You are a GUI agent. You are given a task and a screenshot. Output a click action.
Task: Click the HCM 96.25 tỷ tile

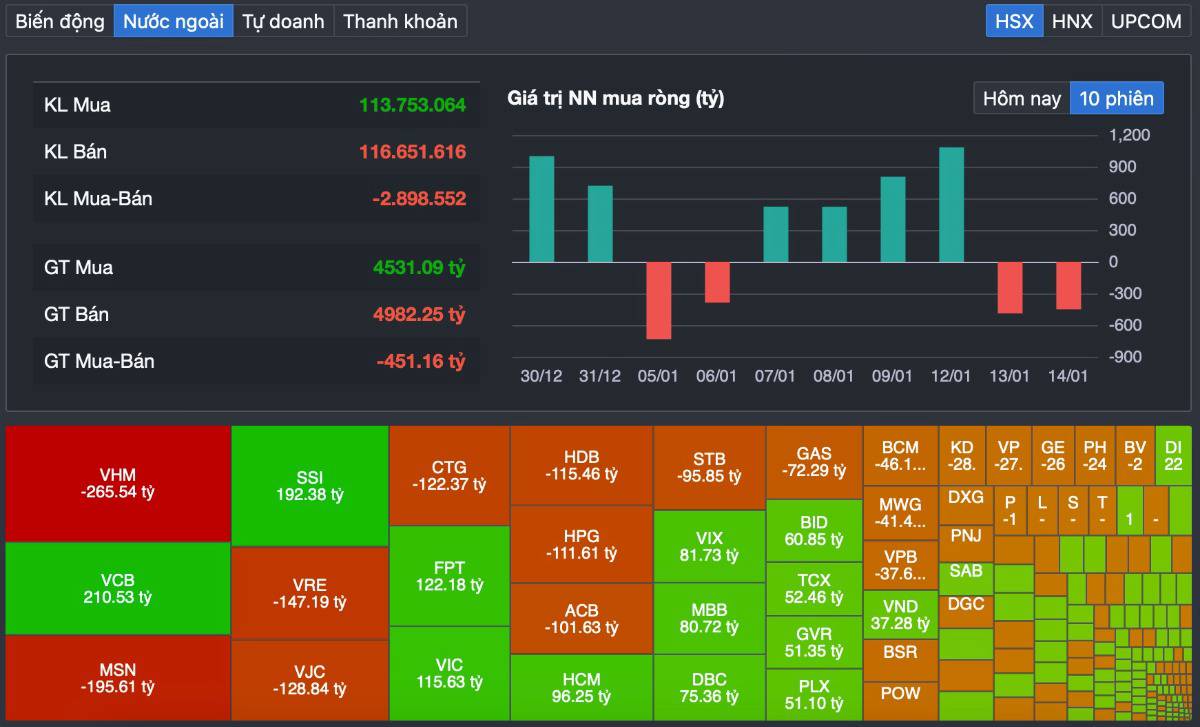(x=581, y=688)
